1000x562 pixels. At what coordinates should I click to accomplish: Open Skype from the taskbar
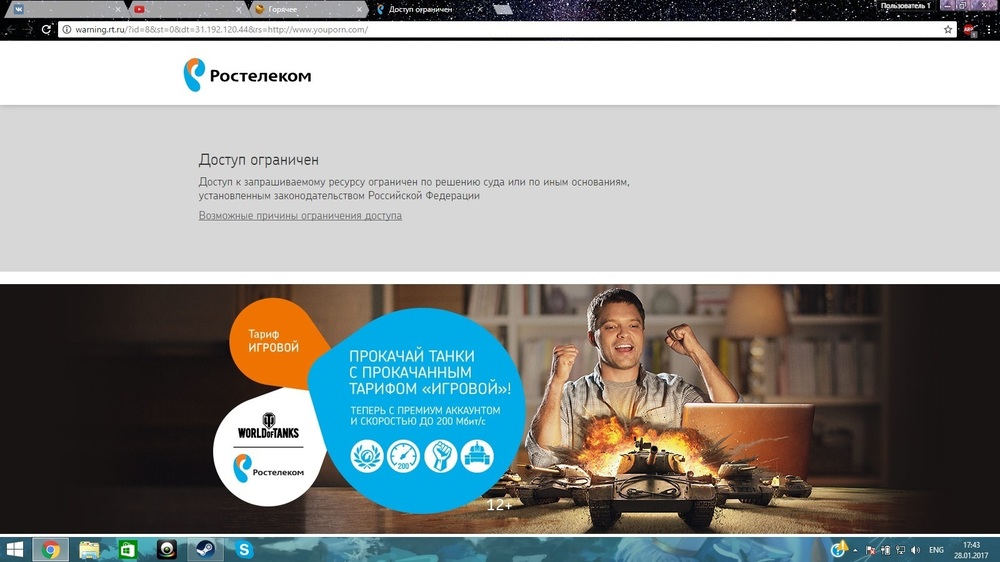click(244, 549)
